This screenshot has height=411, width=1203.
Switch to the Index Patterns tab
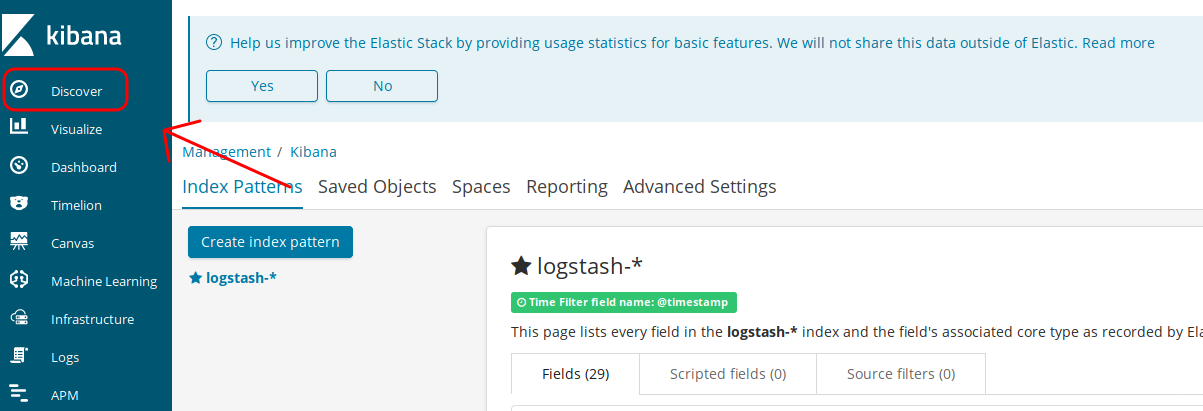(242, 187)
